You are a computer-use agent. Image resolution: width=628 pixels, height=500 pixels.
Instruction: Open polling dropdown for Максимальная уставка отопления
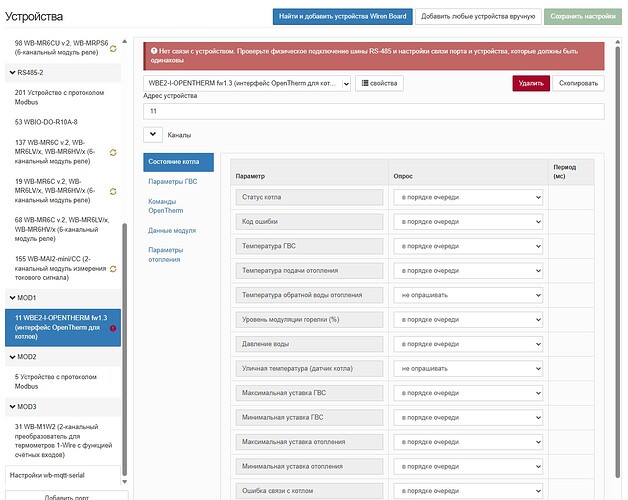(x=468, y=442)
